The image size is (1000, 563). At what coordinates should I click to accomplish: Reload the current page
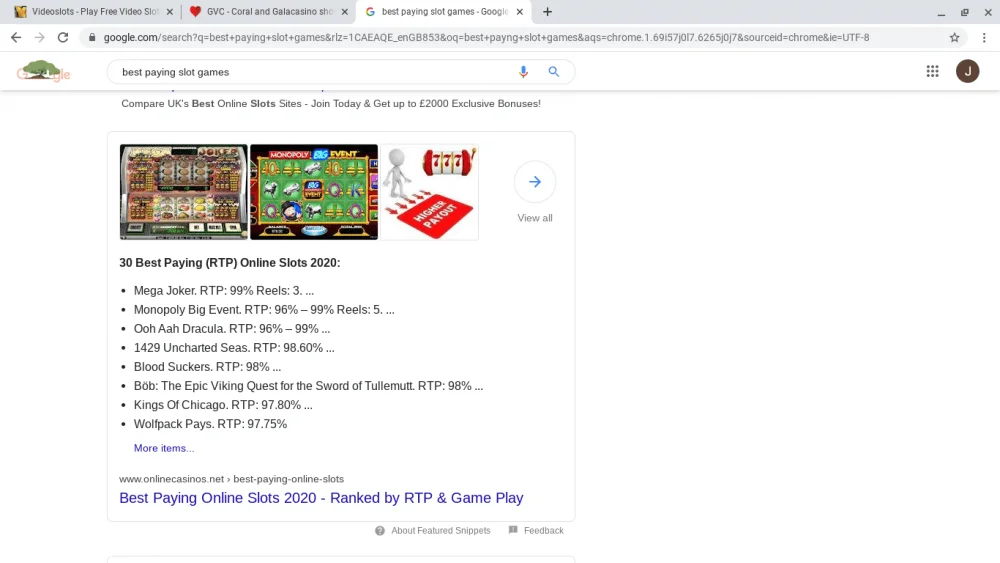(62, 38)
